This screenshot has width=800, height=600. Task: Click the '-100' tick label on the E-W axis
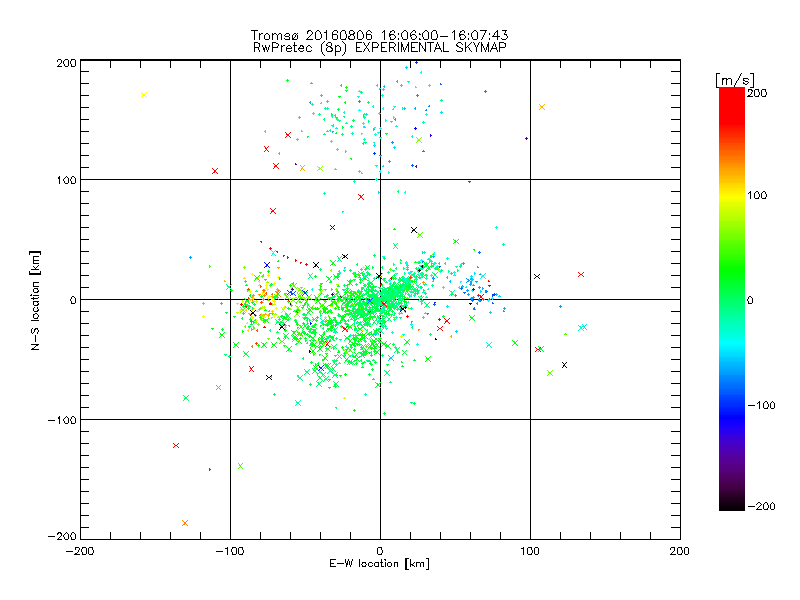tap(230, 551)
